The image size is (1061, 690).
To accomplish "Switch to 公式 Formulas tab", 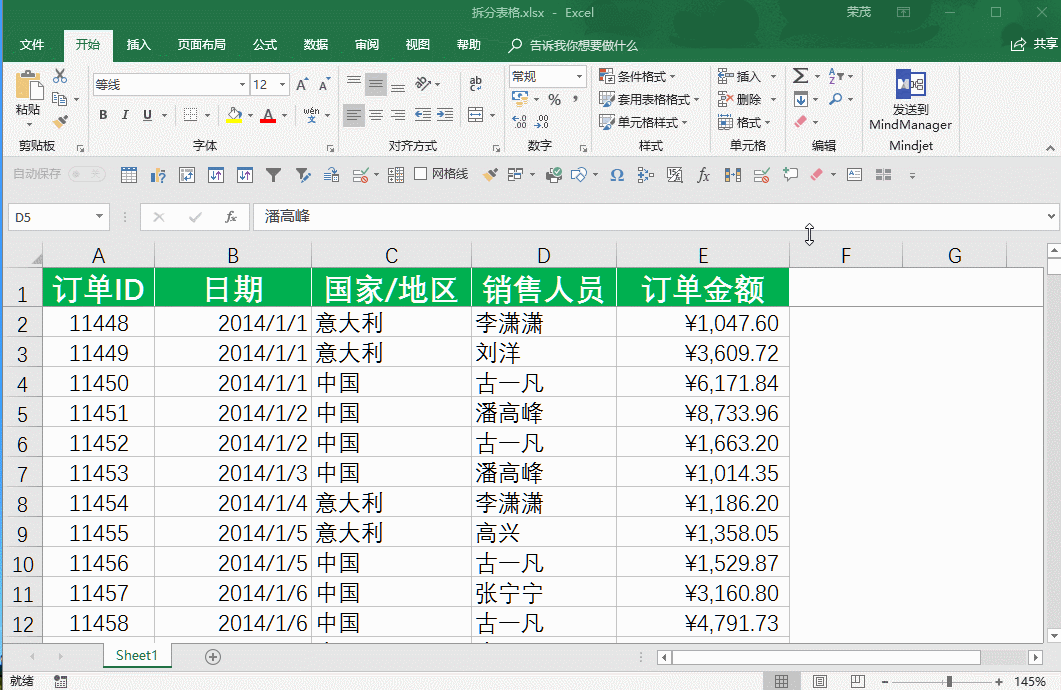I will coord(265,45).
